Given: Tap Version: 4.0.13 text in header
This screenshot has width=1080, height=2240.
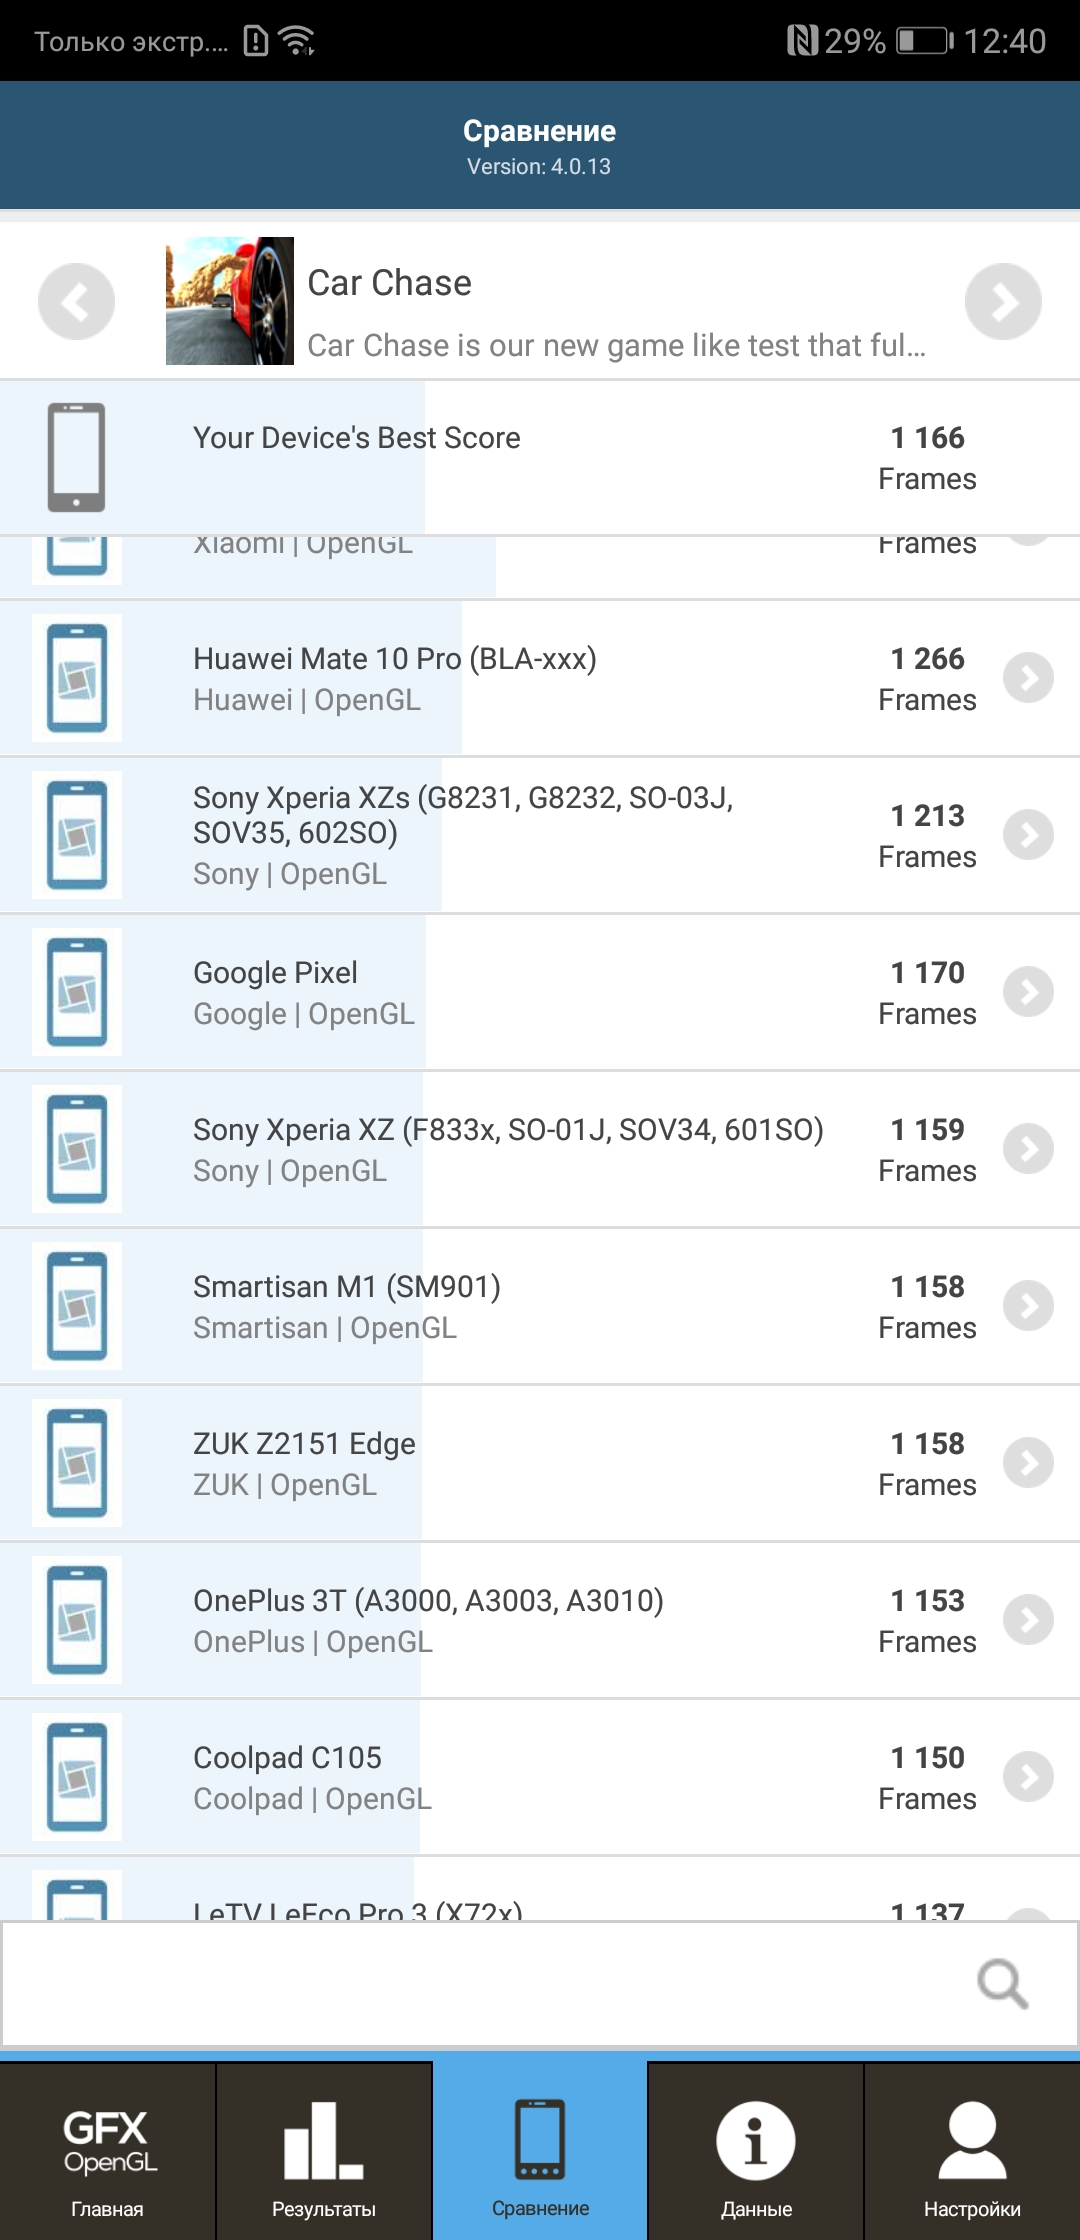Looking at the screenshot, I should [539, 167].
